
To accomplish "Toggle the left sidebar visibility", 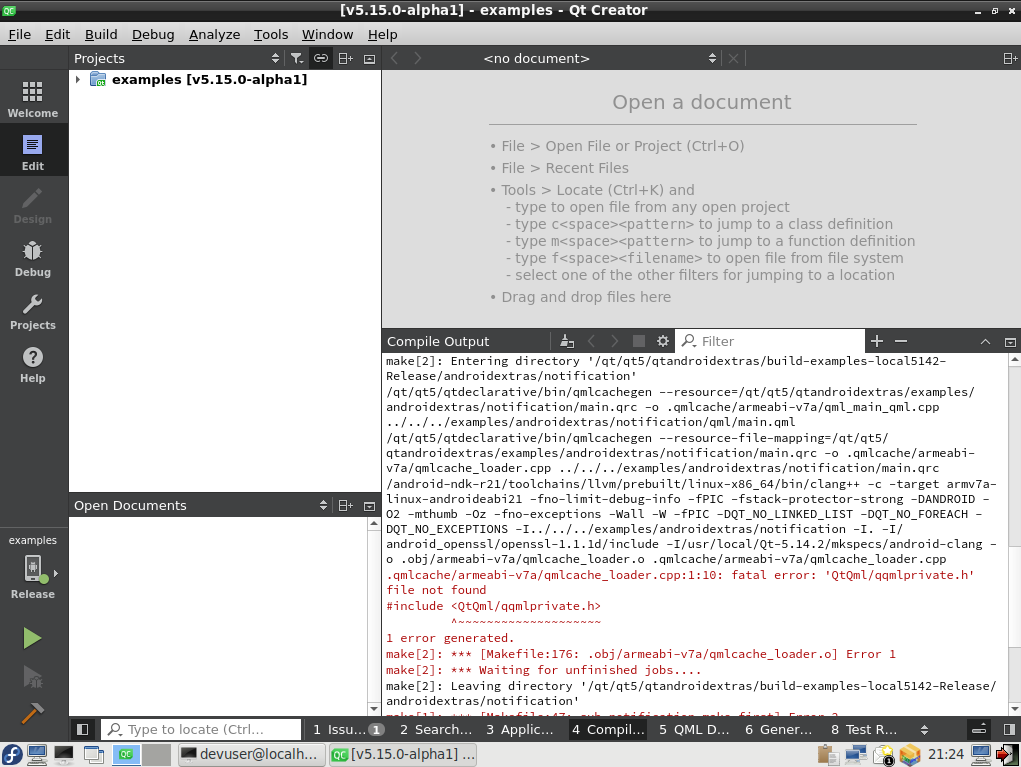I will pyautogui.click(x=83, y=729).
